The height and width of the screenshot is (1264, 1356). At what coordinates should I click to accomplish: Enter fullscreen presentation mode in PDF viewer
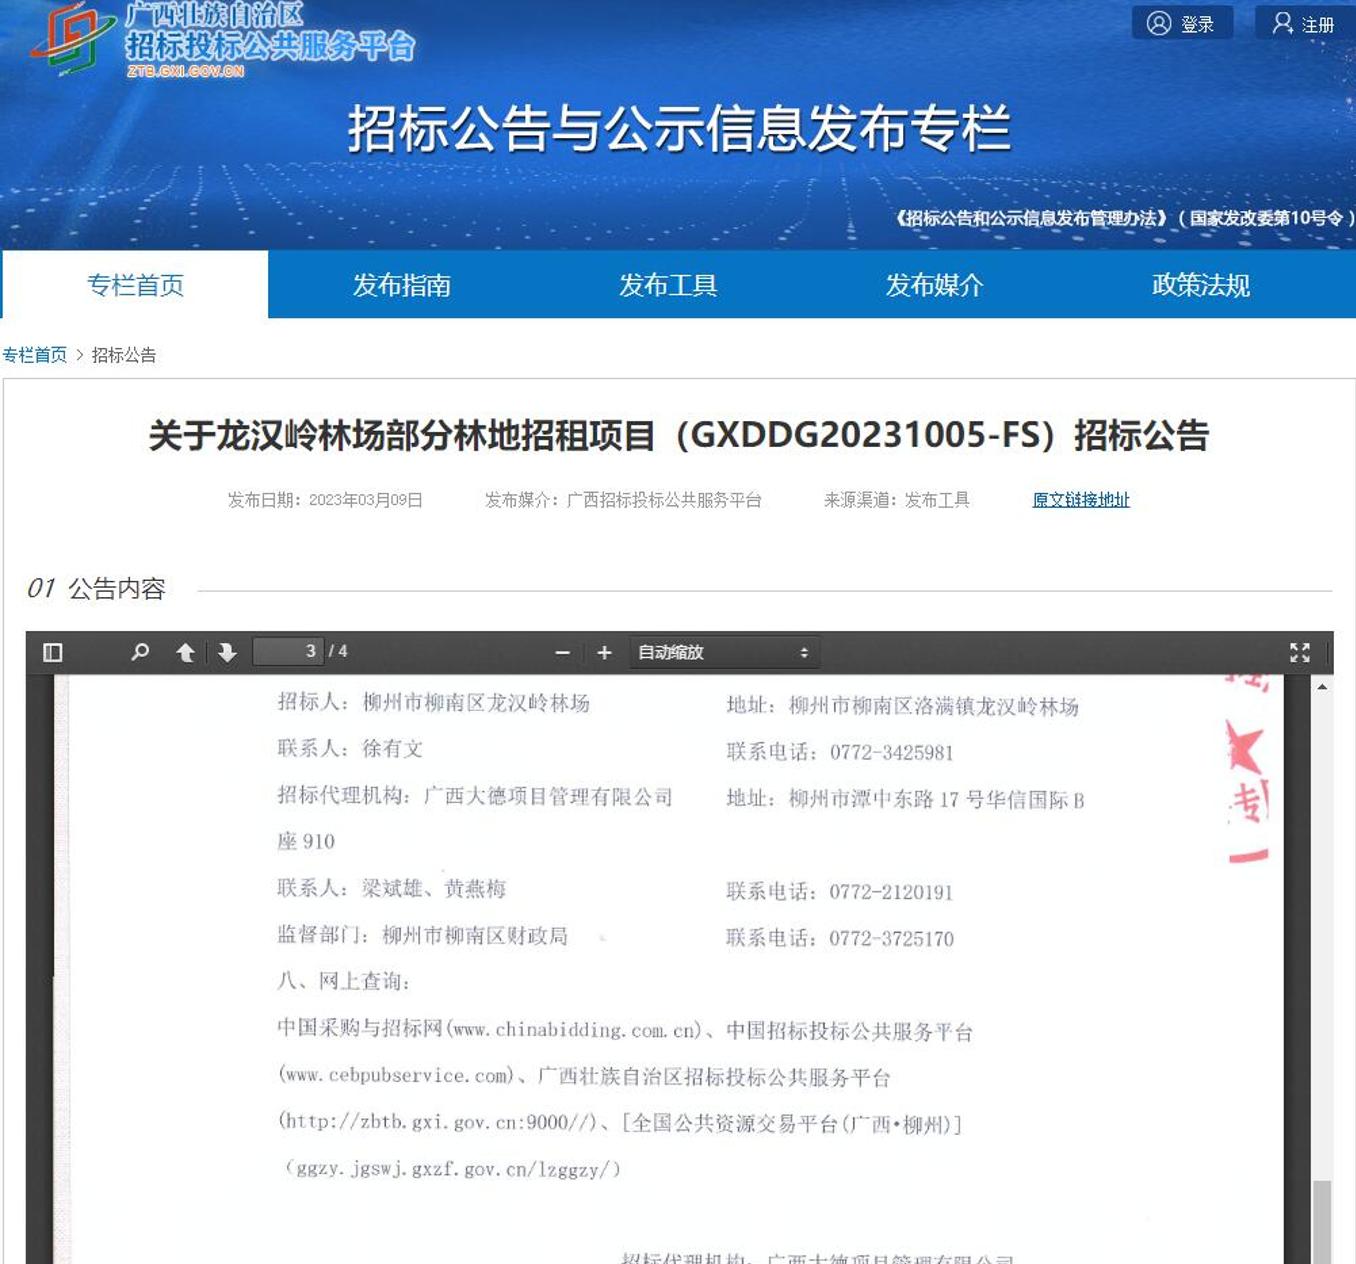(1299, 653)
